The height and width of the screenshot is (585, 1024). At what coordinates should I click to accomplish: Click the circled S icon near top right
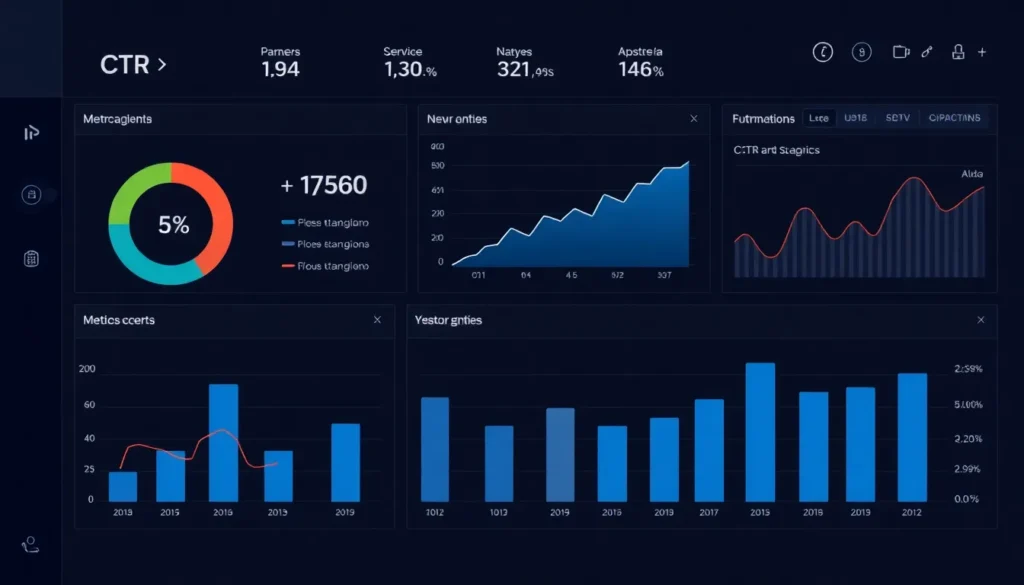tap(862, 52)
